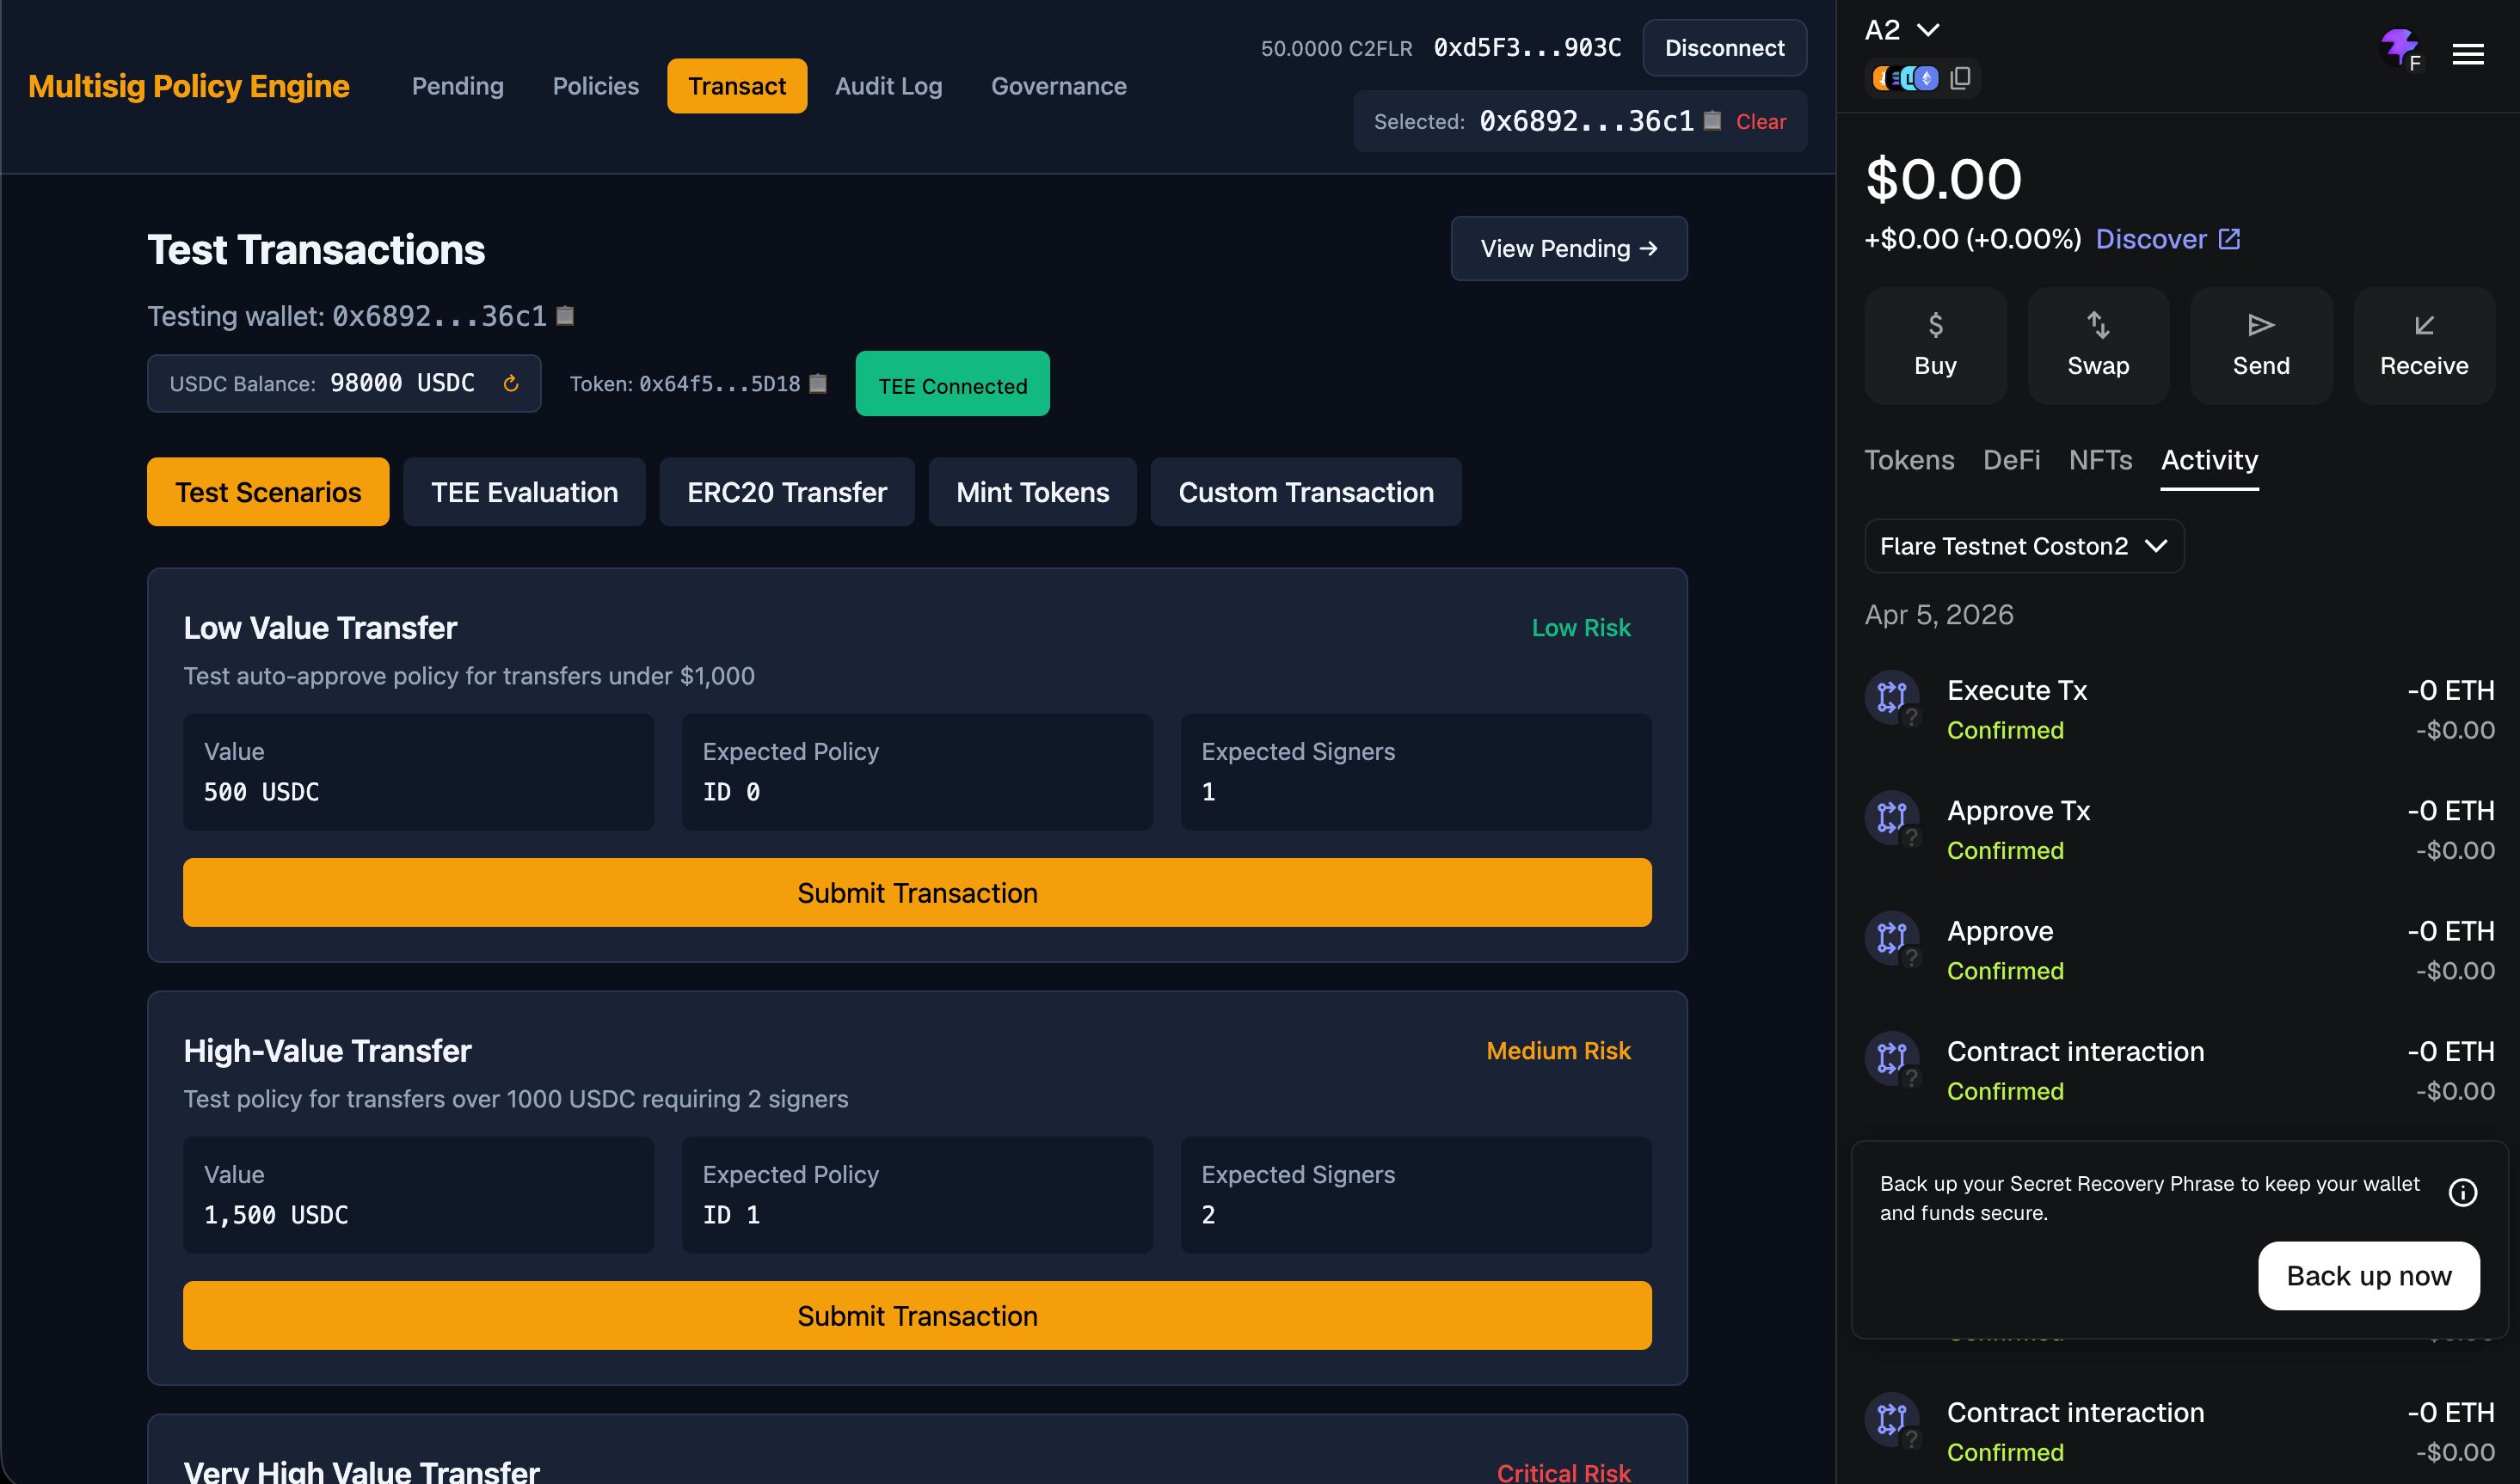Refresh the USDC Balance
Image resolution: width=2520 pixels, height=1484 pixels.
pos(511,383)
